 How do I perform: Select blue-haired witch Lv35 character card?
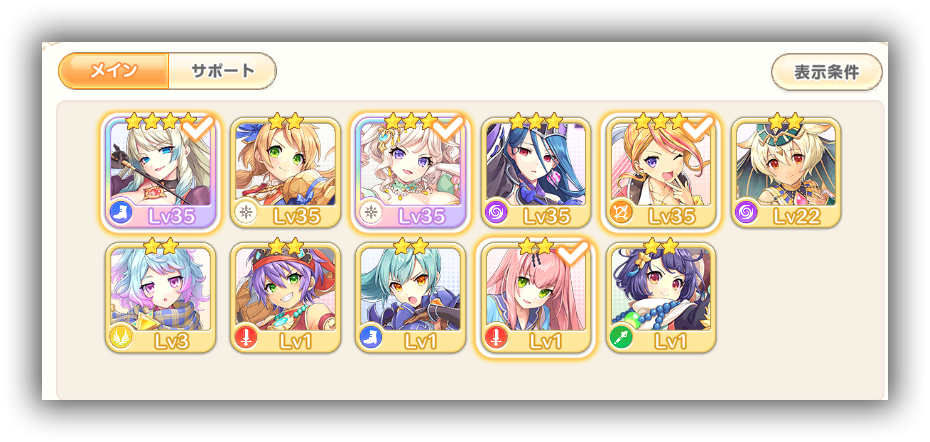click(536, 172)
